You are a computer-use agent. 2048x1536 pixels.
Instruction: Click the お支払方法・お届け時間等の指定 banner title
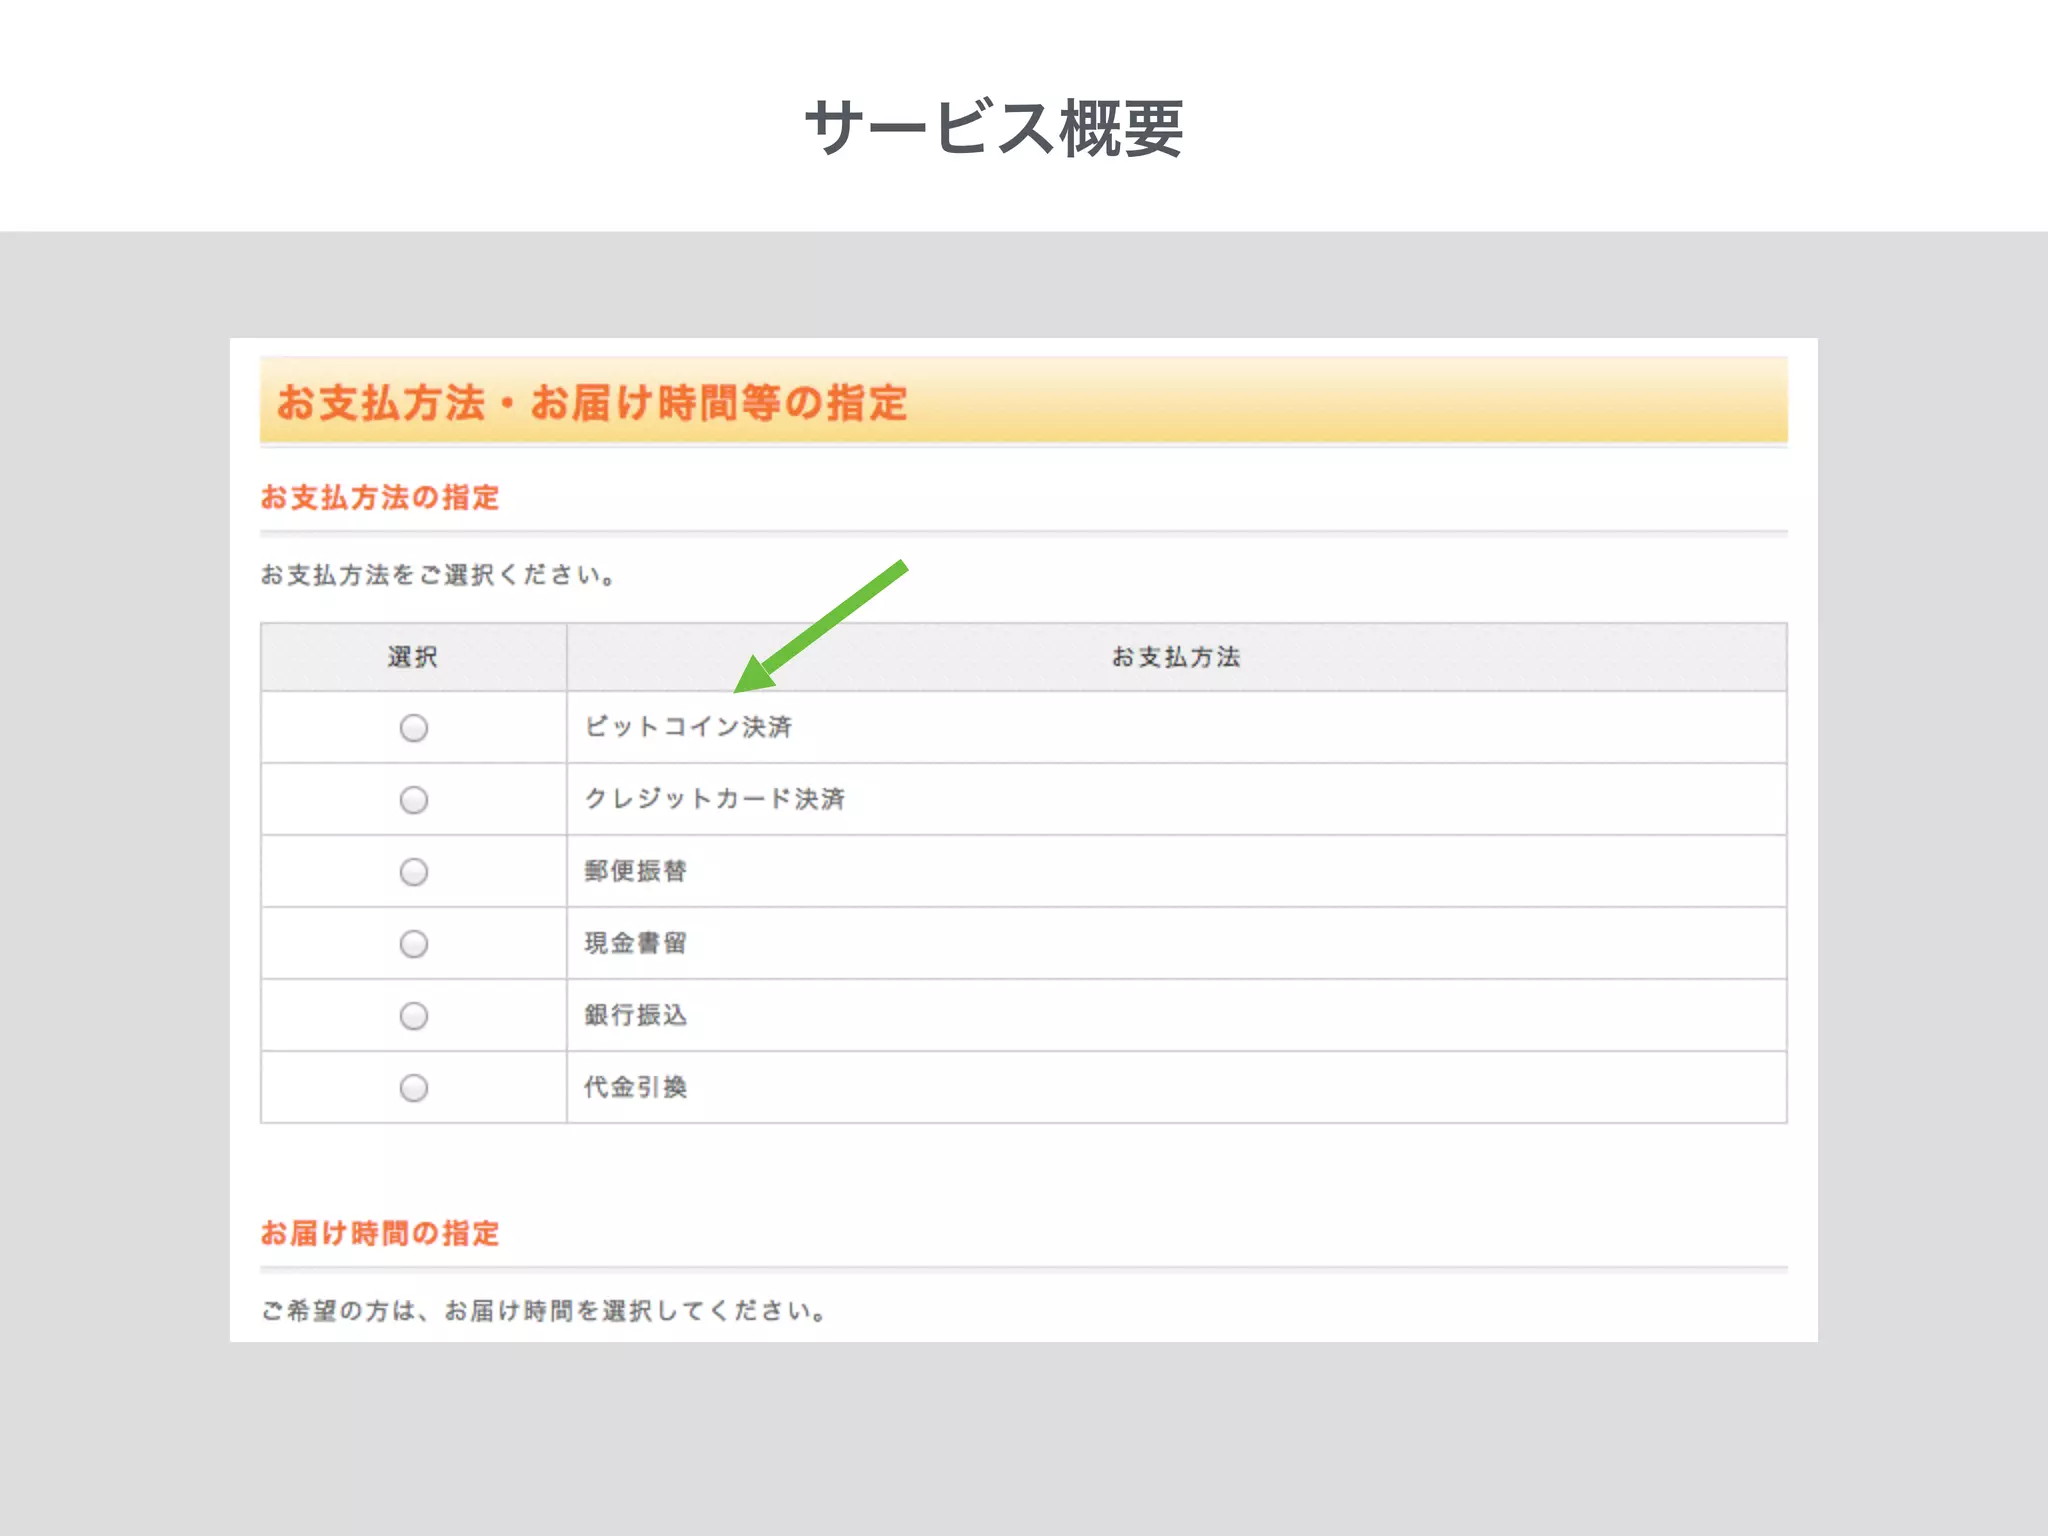pyautogui.click(x=592, y=403)
